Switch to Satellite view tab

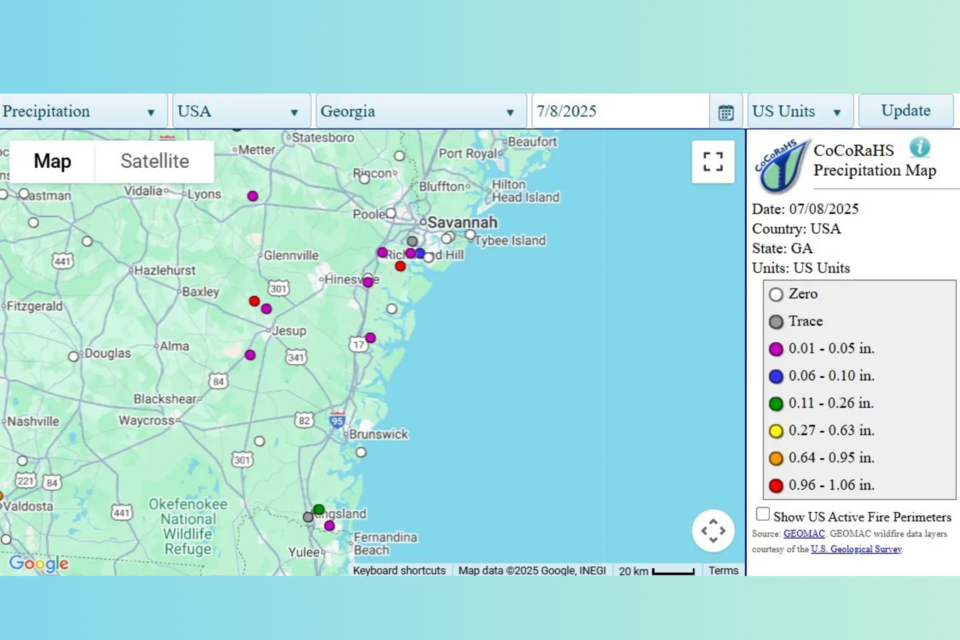pyautogui.click(x=155, y=161)
